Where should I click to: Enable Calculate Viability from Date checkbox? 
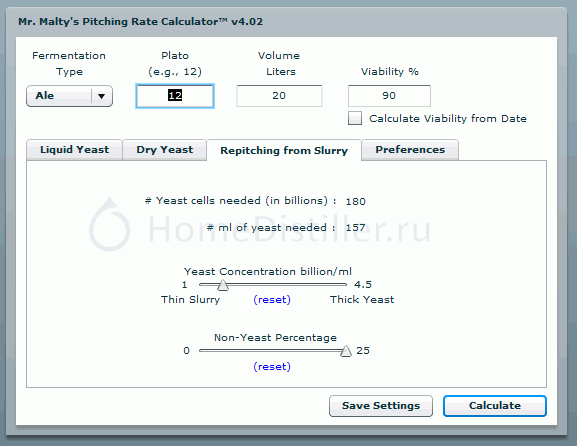pos(355,118)
